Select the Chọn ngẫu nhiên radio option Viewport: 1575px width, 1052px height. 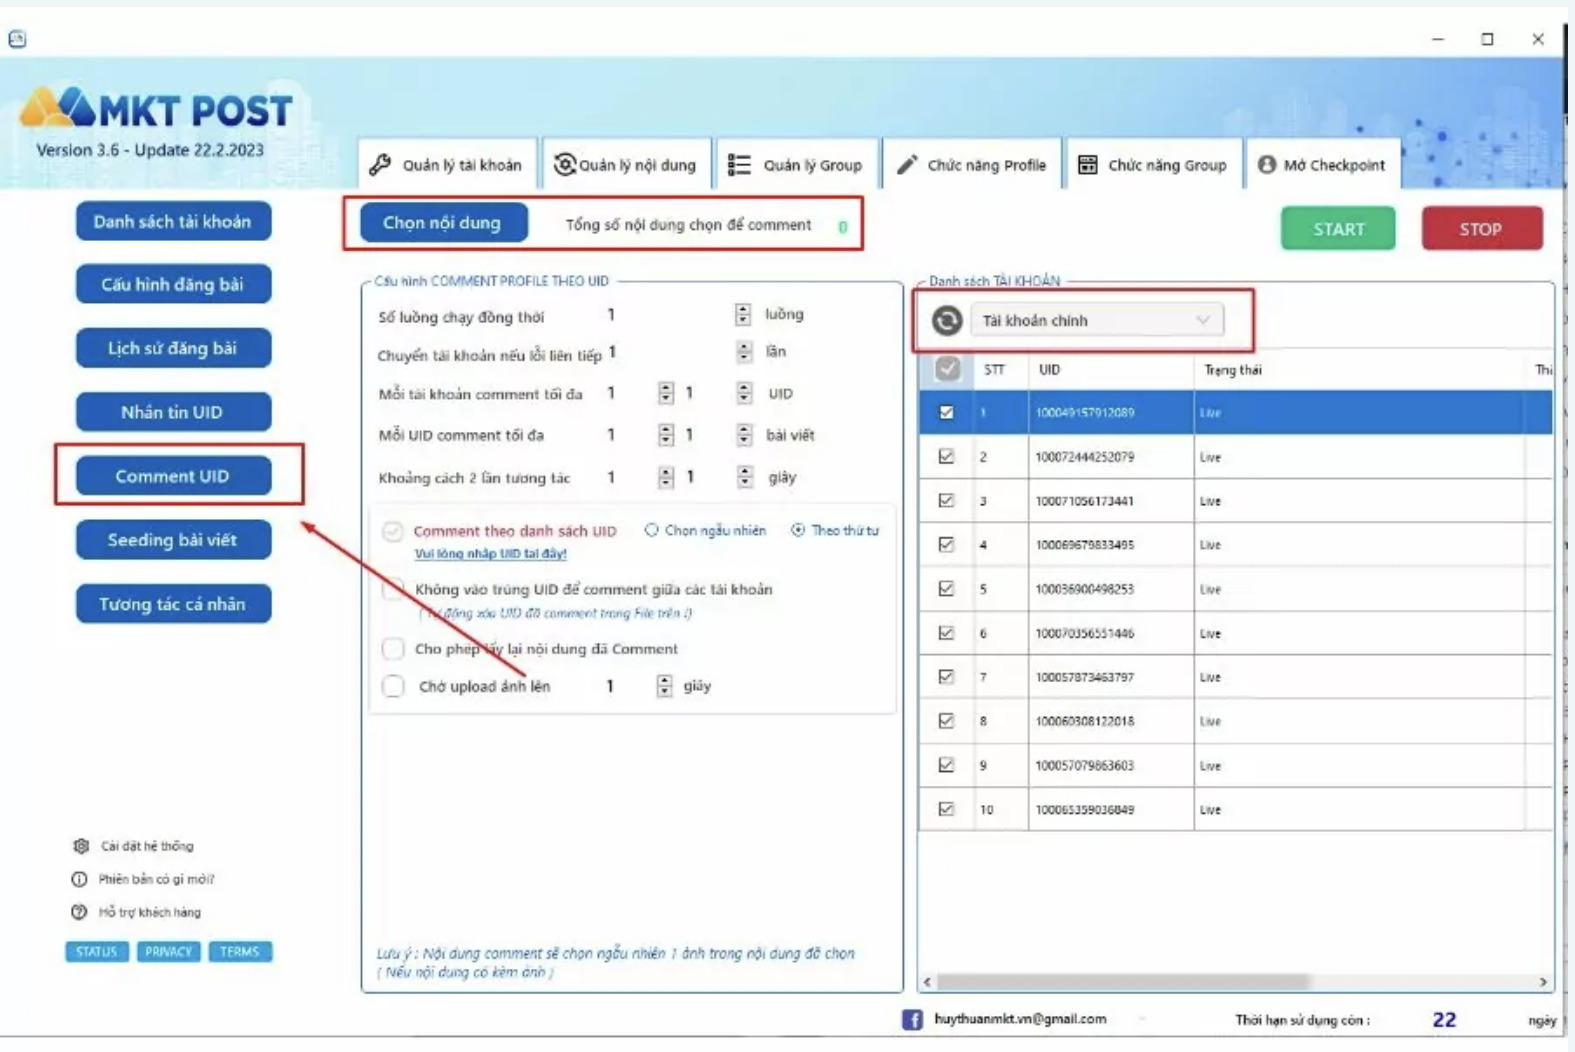pos(652,530)
